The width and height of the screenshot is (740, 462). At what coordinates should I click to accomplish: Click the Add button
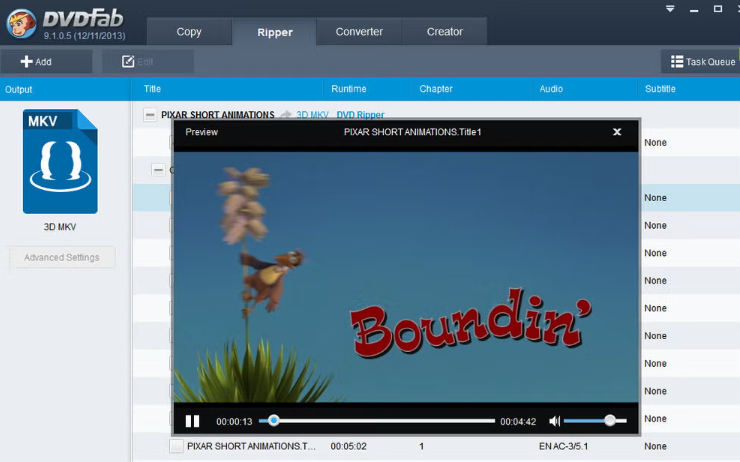click(x=46, y=61)
